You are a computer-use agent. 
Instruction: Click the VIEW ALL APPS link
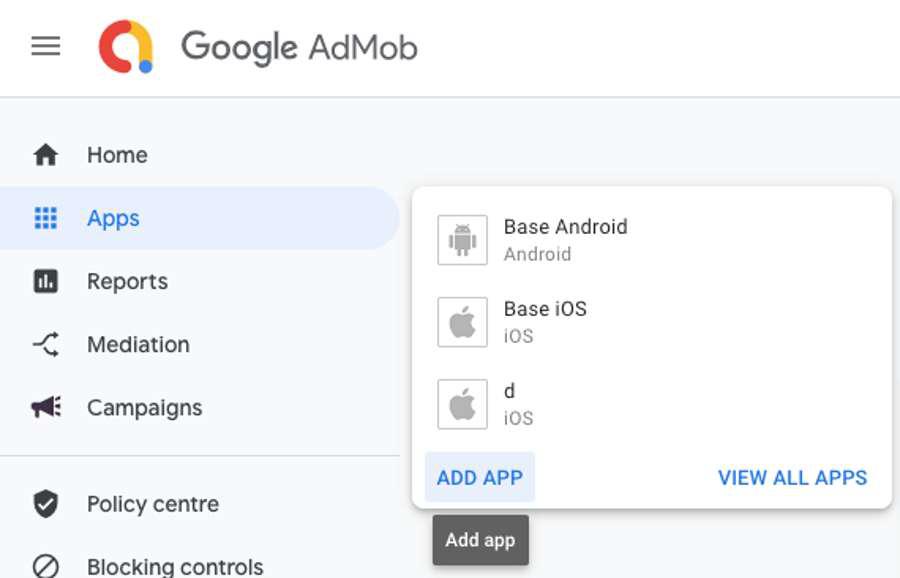point(792,478)
